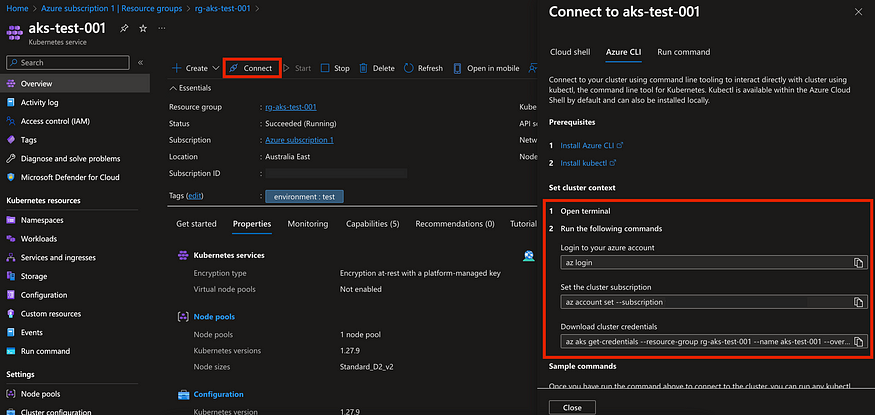Switch to the Recommendations (0) tab
Image resolution: width=875 pixels, height=415 pixels.
tap(455, 224)
